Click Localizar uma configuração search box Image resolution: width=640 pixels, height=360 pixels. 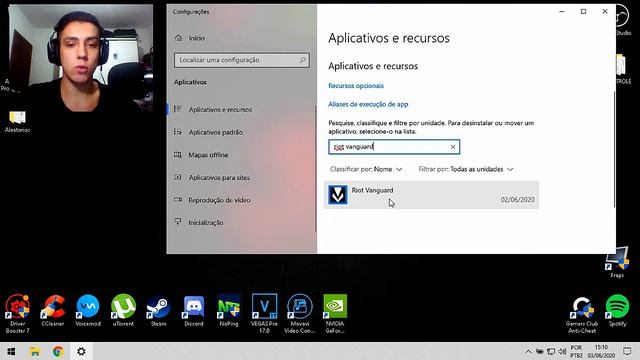[x=242, y=60]
